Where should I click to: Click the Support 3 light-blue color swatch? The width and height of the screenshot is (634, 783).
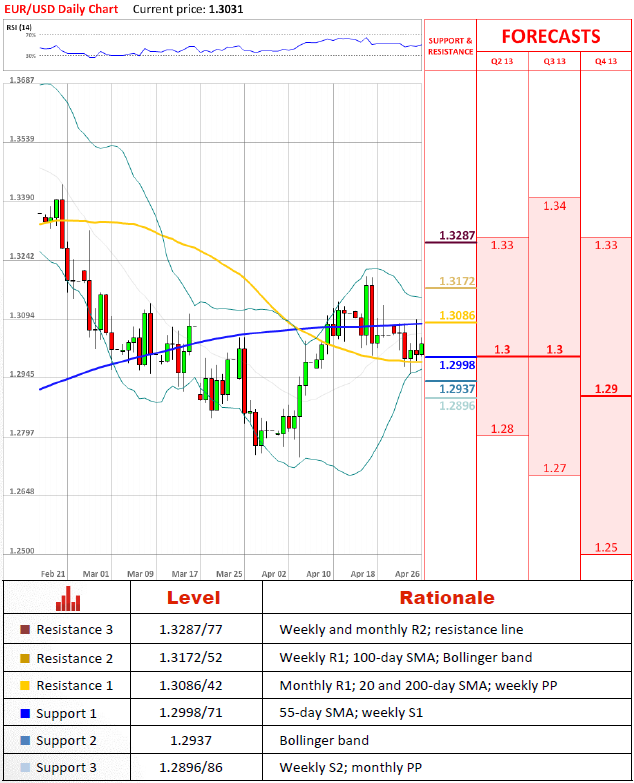click(x=25, y=767)
